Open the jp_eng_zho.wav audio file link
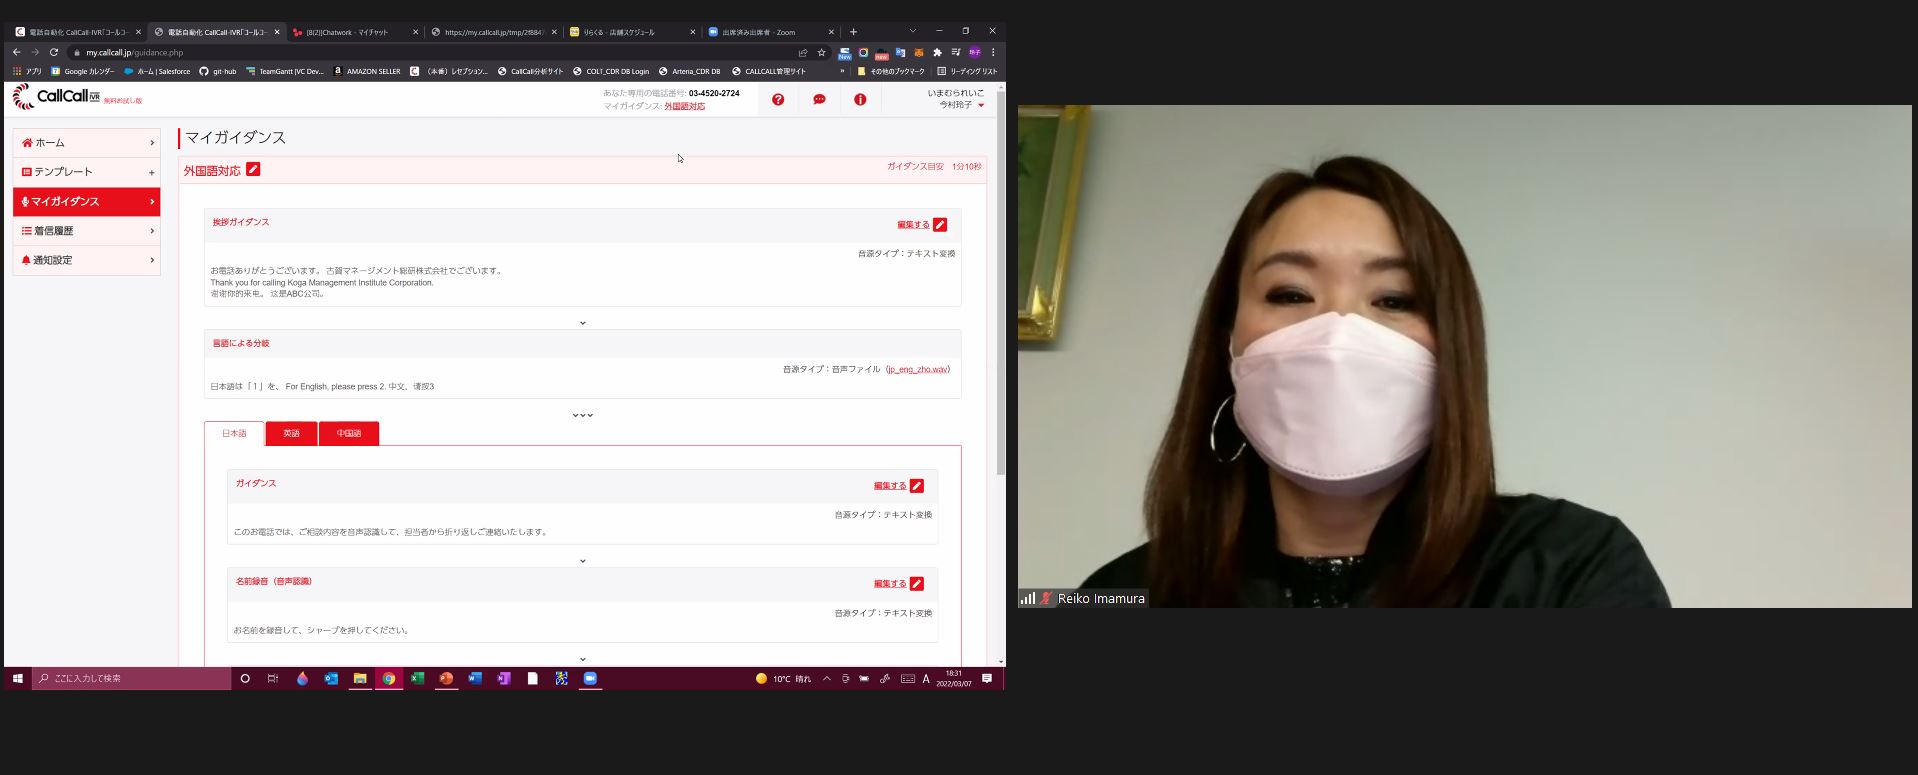This screenshot has width=1918, height=775. [x=917, y=370]
